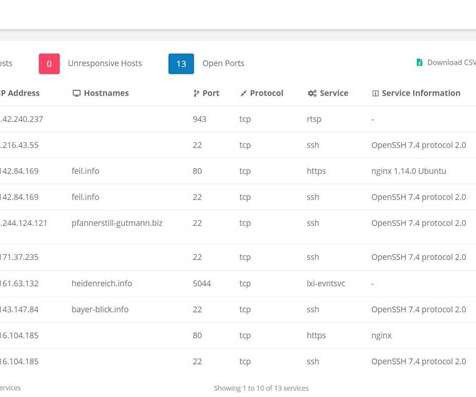Sort by the Port column header
The image size is (476, 397).
coord(206,93)
